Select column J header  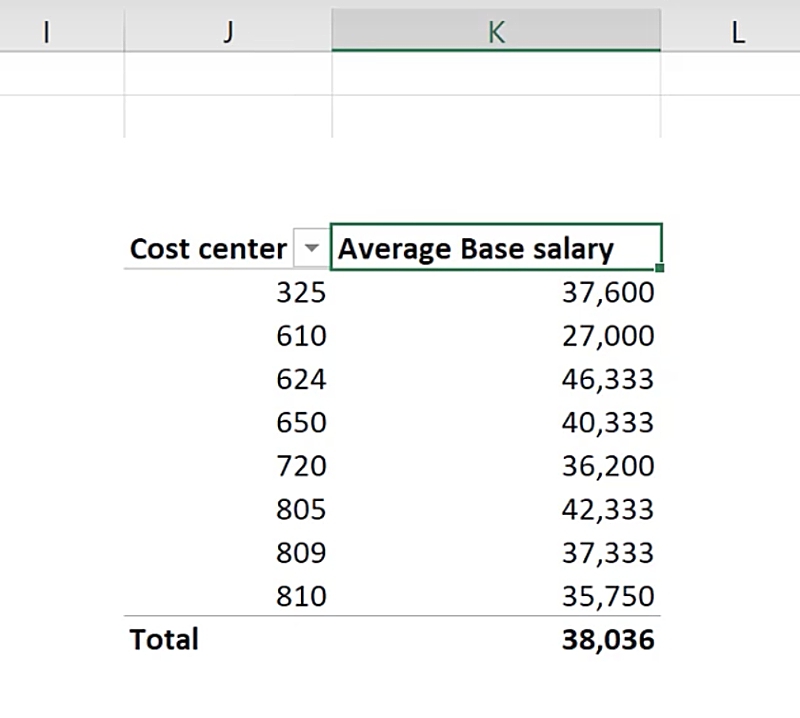coord(228,31)
